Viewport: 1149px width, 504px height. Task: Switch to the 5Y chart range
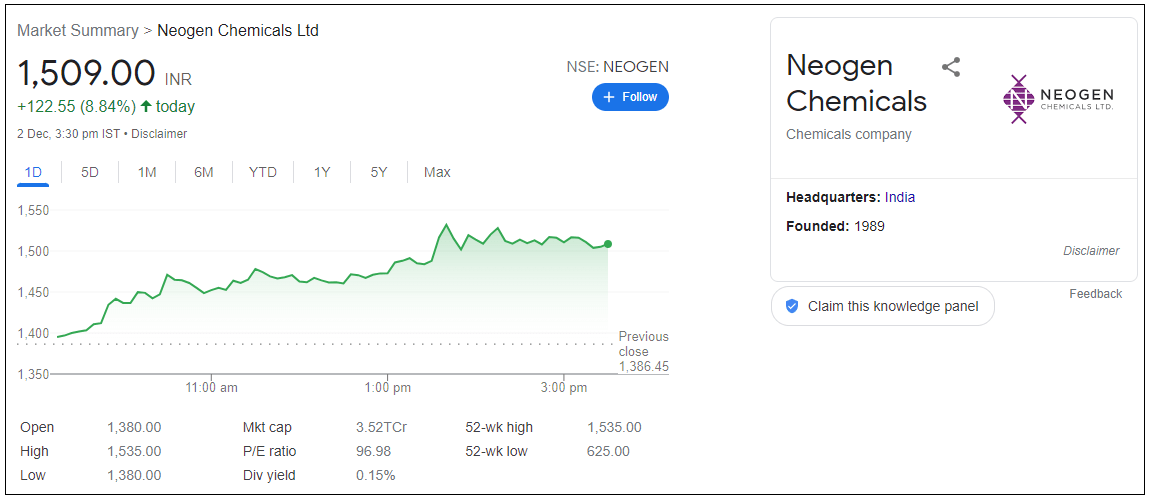[x=379, y=173]
